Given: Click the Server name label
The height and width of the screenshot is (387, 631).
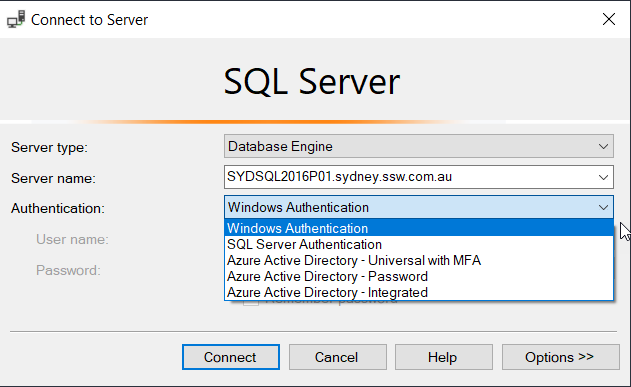Looking at the screenshot, I should 53,178.
